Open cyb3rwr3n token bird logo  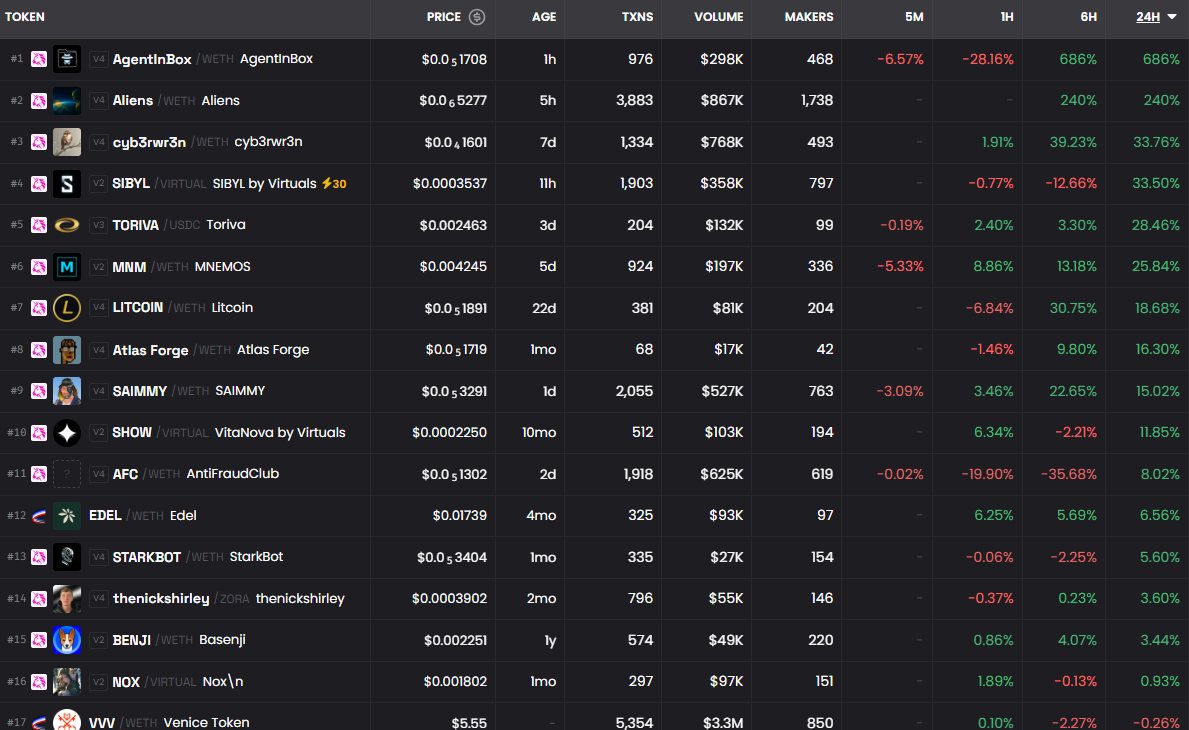67,142
